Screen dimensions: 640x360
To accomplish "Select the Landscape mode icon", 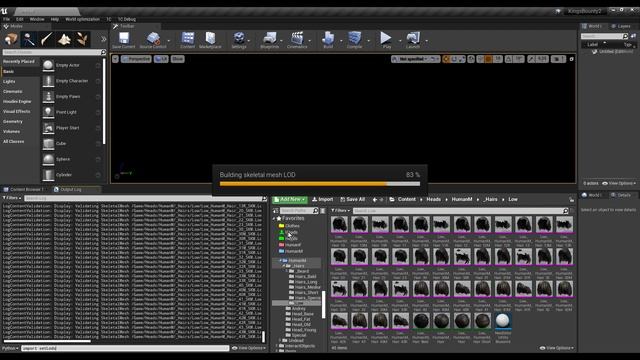I will pyautogui.click(x=64, y=39).
